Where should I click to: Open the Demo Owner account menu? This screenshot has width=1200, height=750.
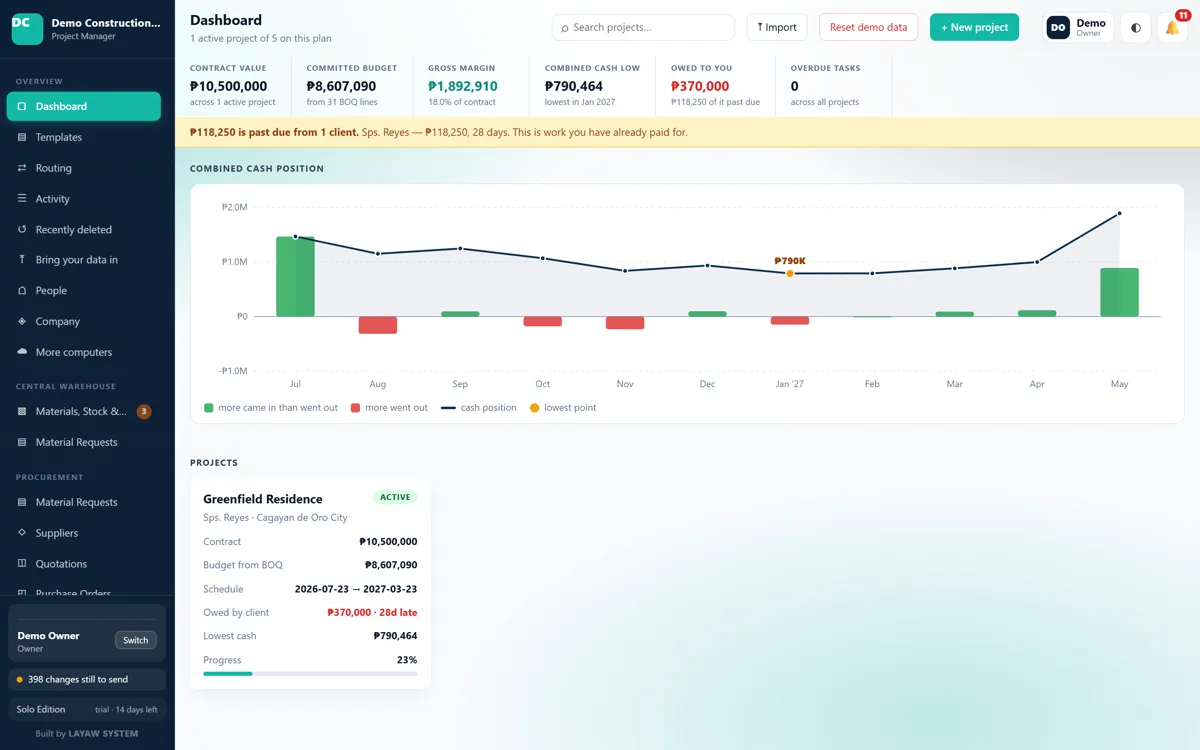1079,28
